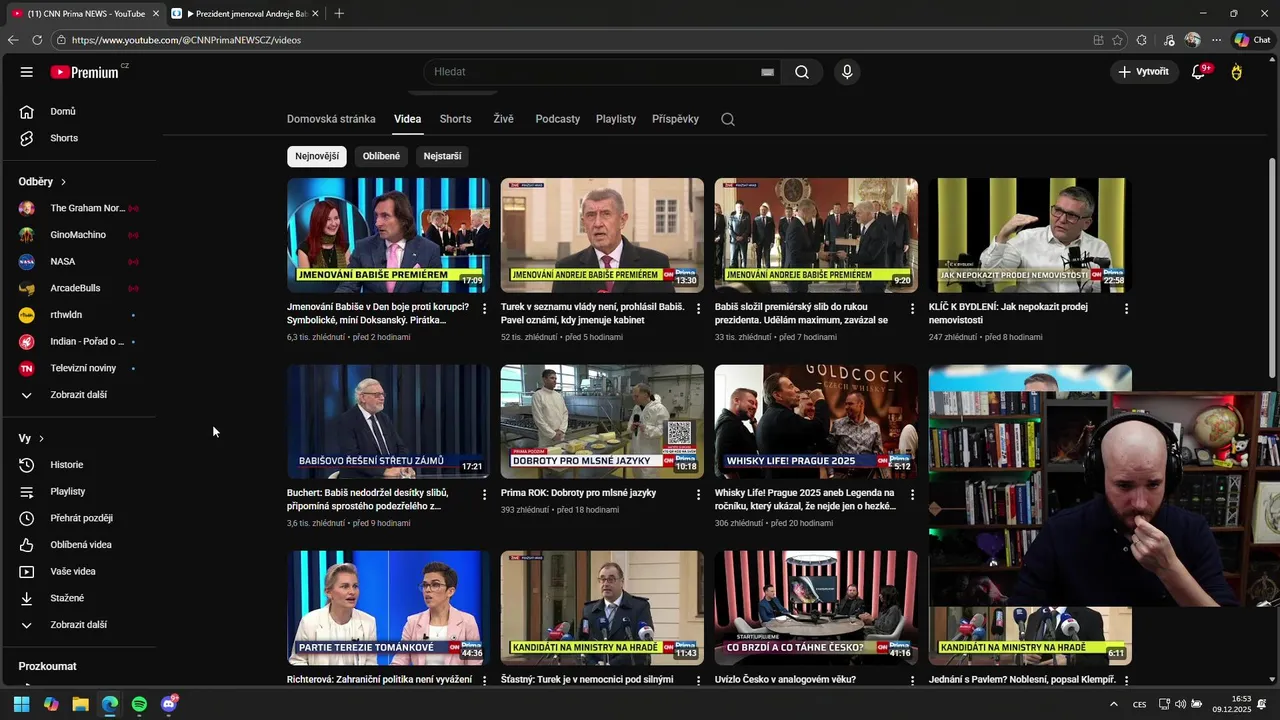Viewport: 1280px width, 720px height.
Task: Open Copilot Chat in browser toolbar
Action: (x=1253, y=40)
